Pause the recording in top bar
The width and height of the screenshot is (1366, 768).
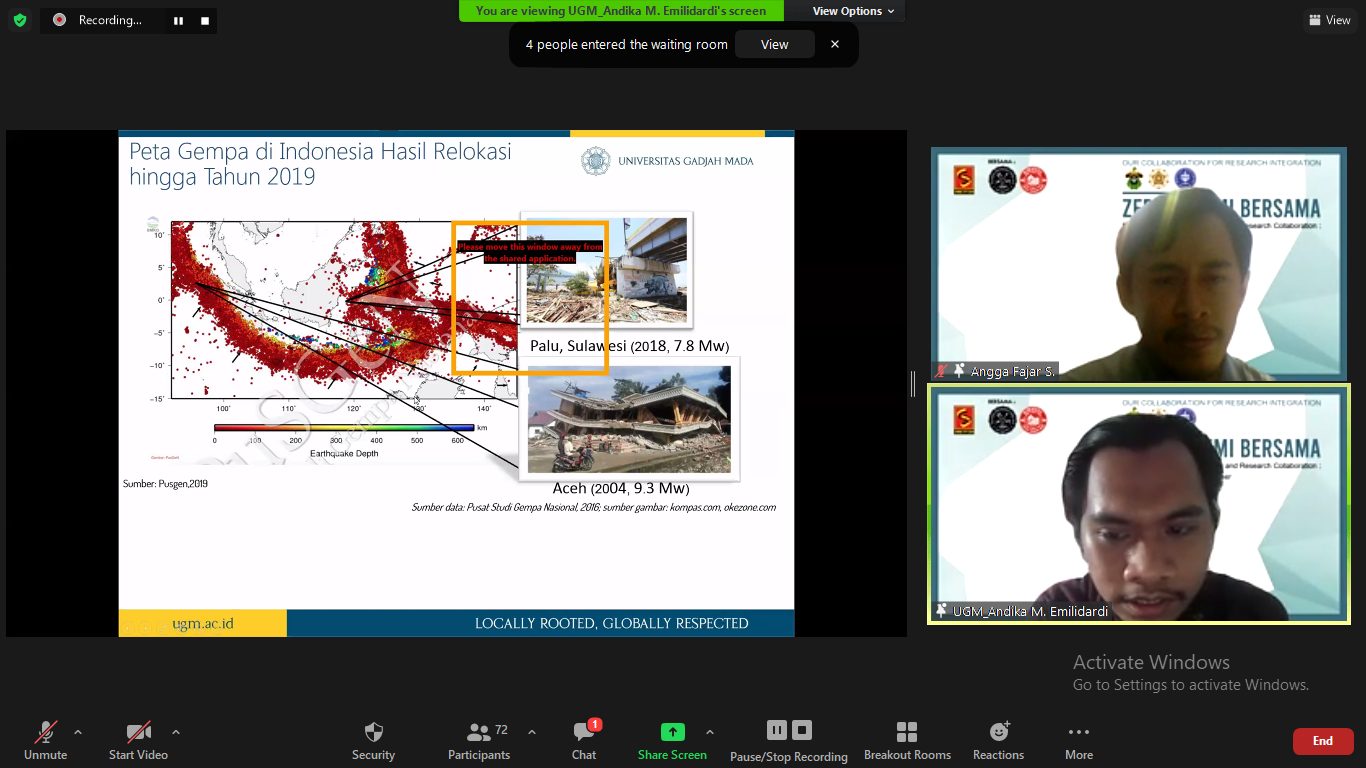[x=178, y=20]
